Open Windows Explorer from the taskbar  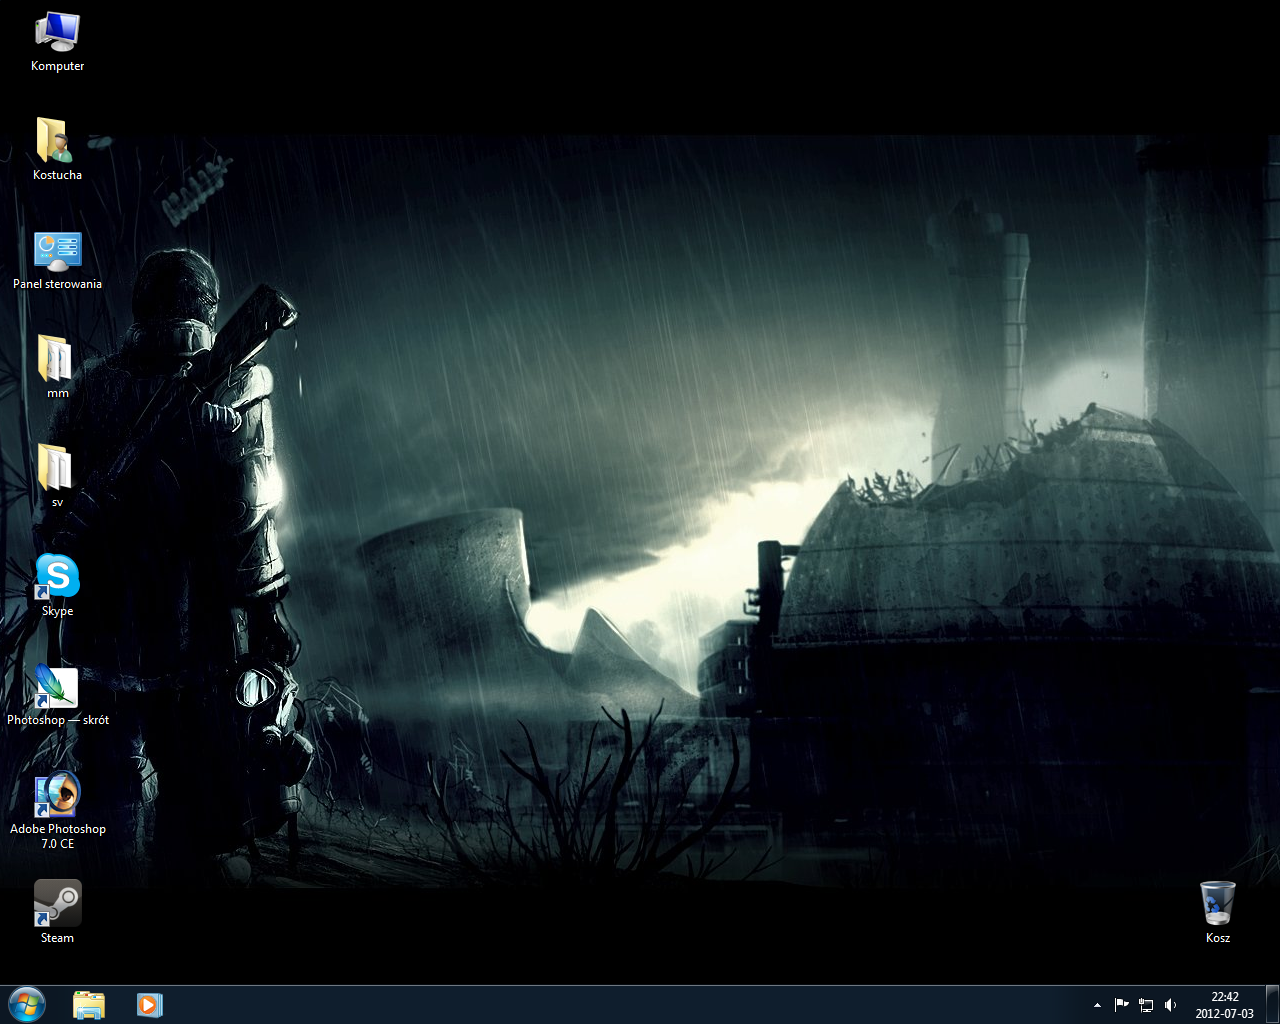(x=89, y=1005)
